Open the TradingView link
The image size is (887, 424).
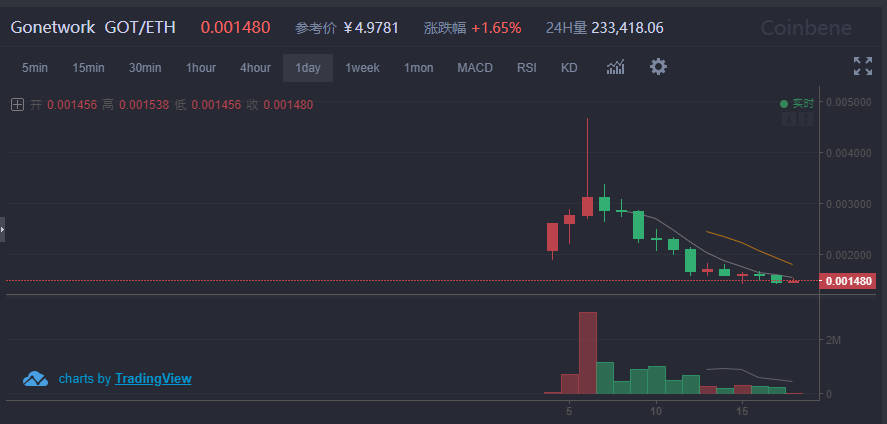click(x=153, y=379)
